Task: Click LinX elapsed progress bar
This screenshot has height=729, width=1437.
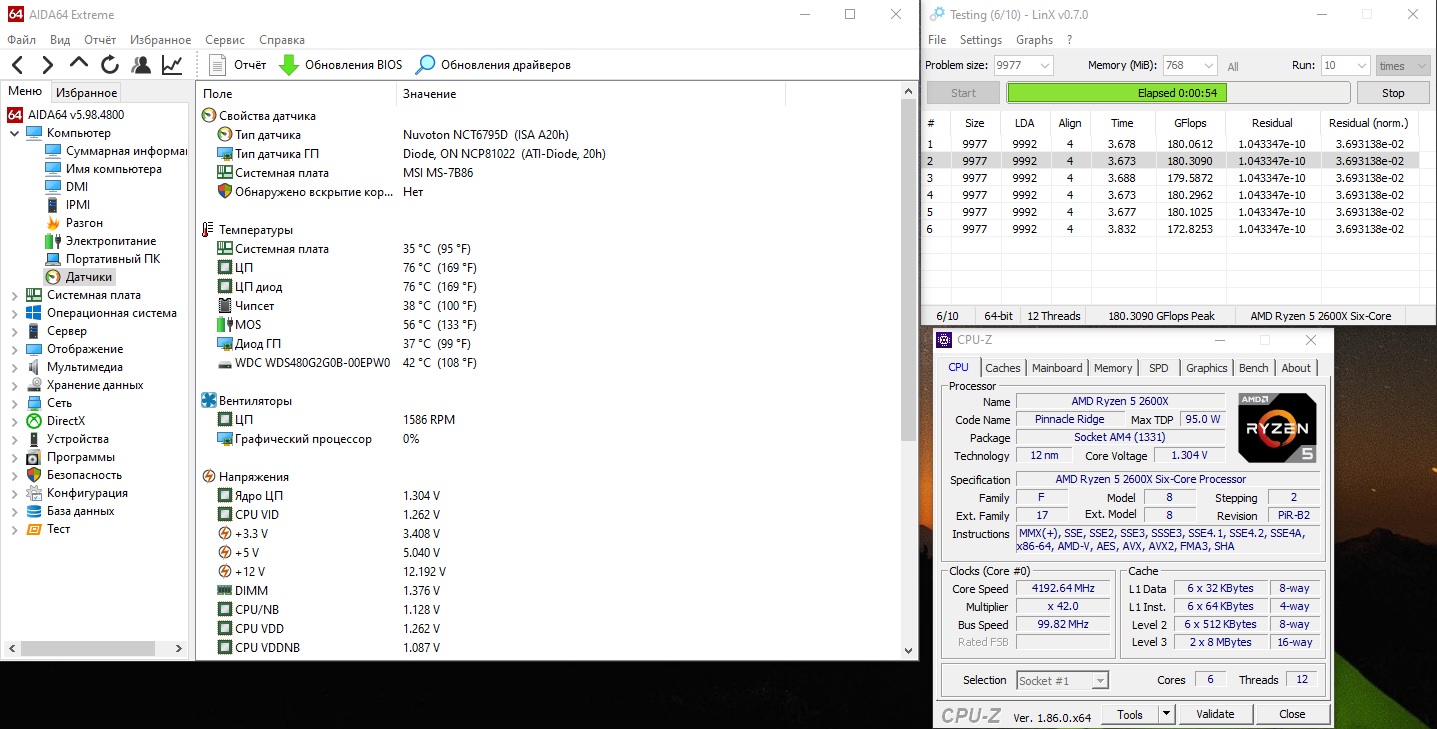Action: click(x=1177, y=93)
